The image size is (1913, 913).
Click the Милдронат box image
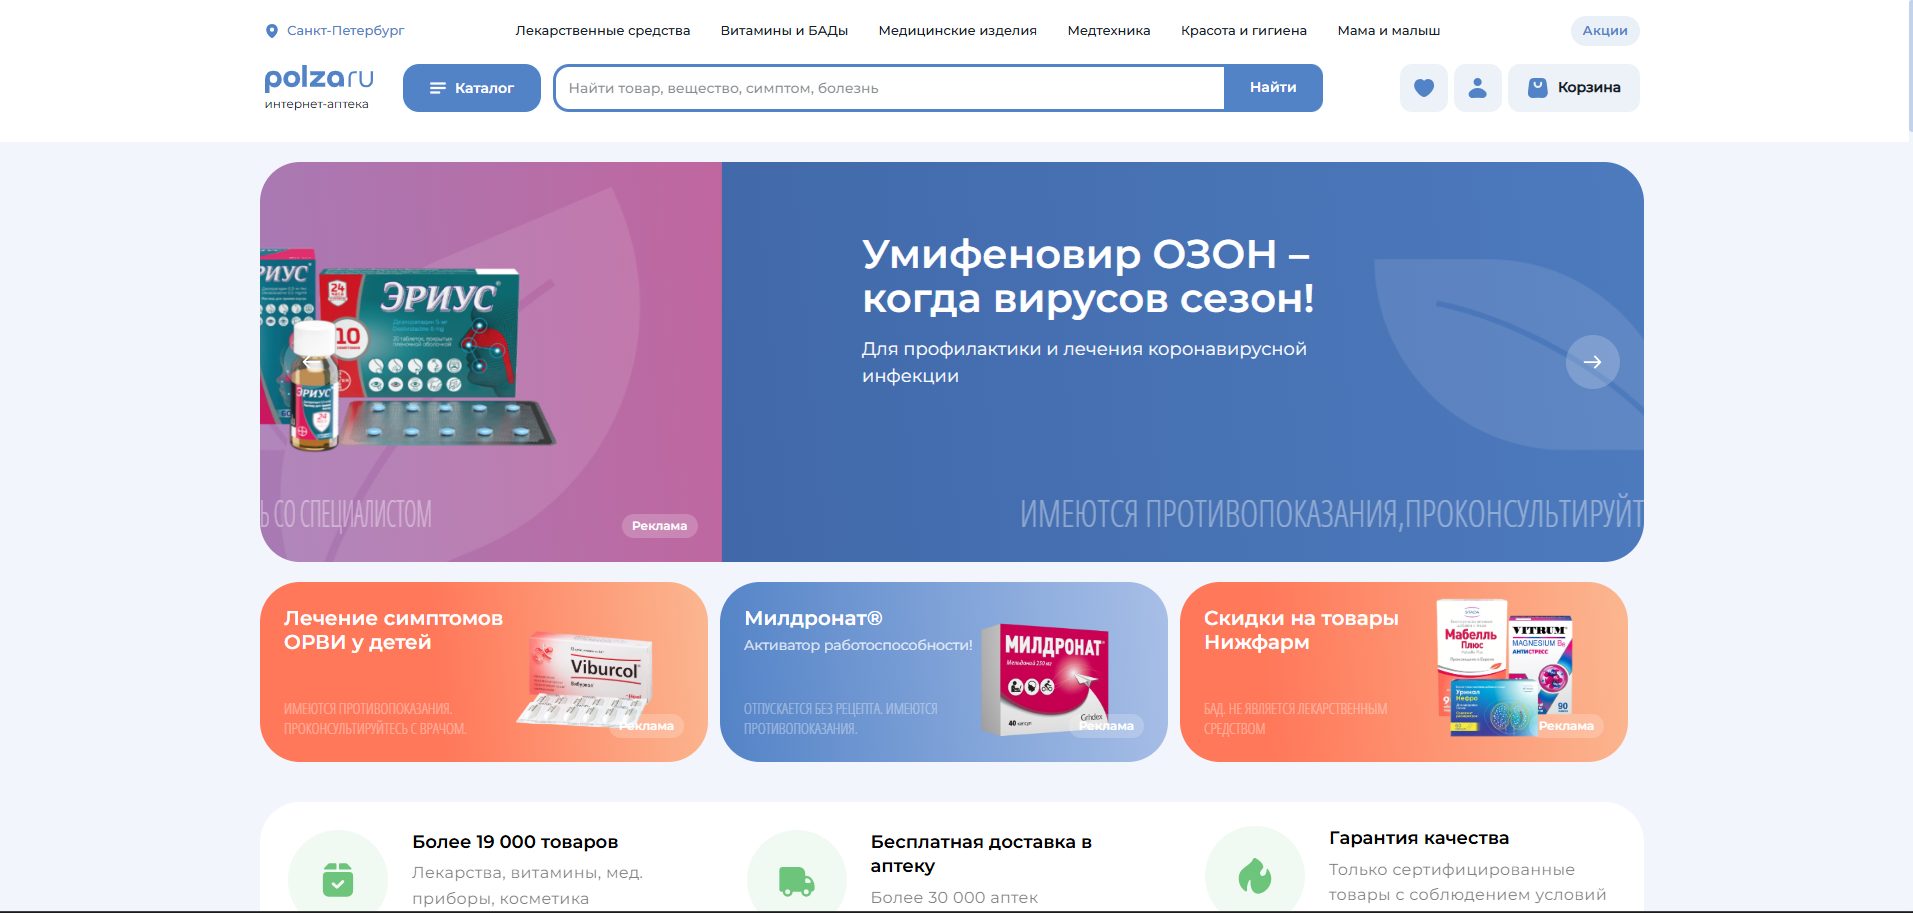[1044, 680]
